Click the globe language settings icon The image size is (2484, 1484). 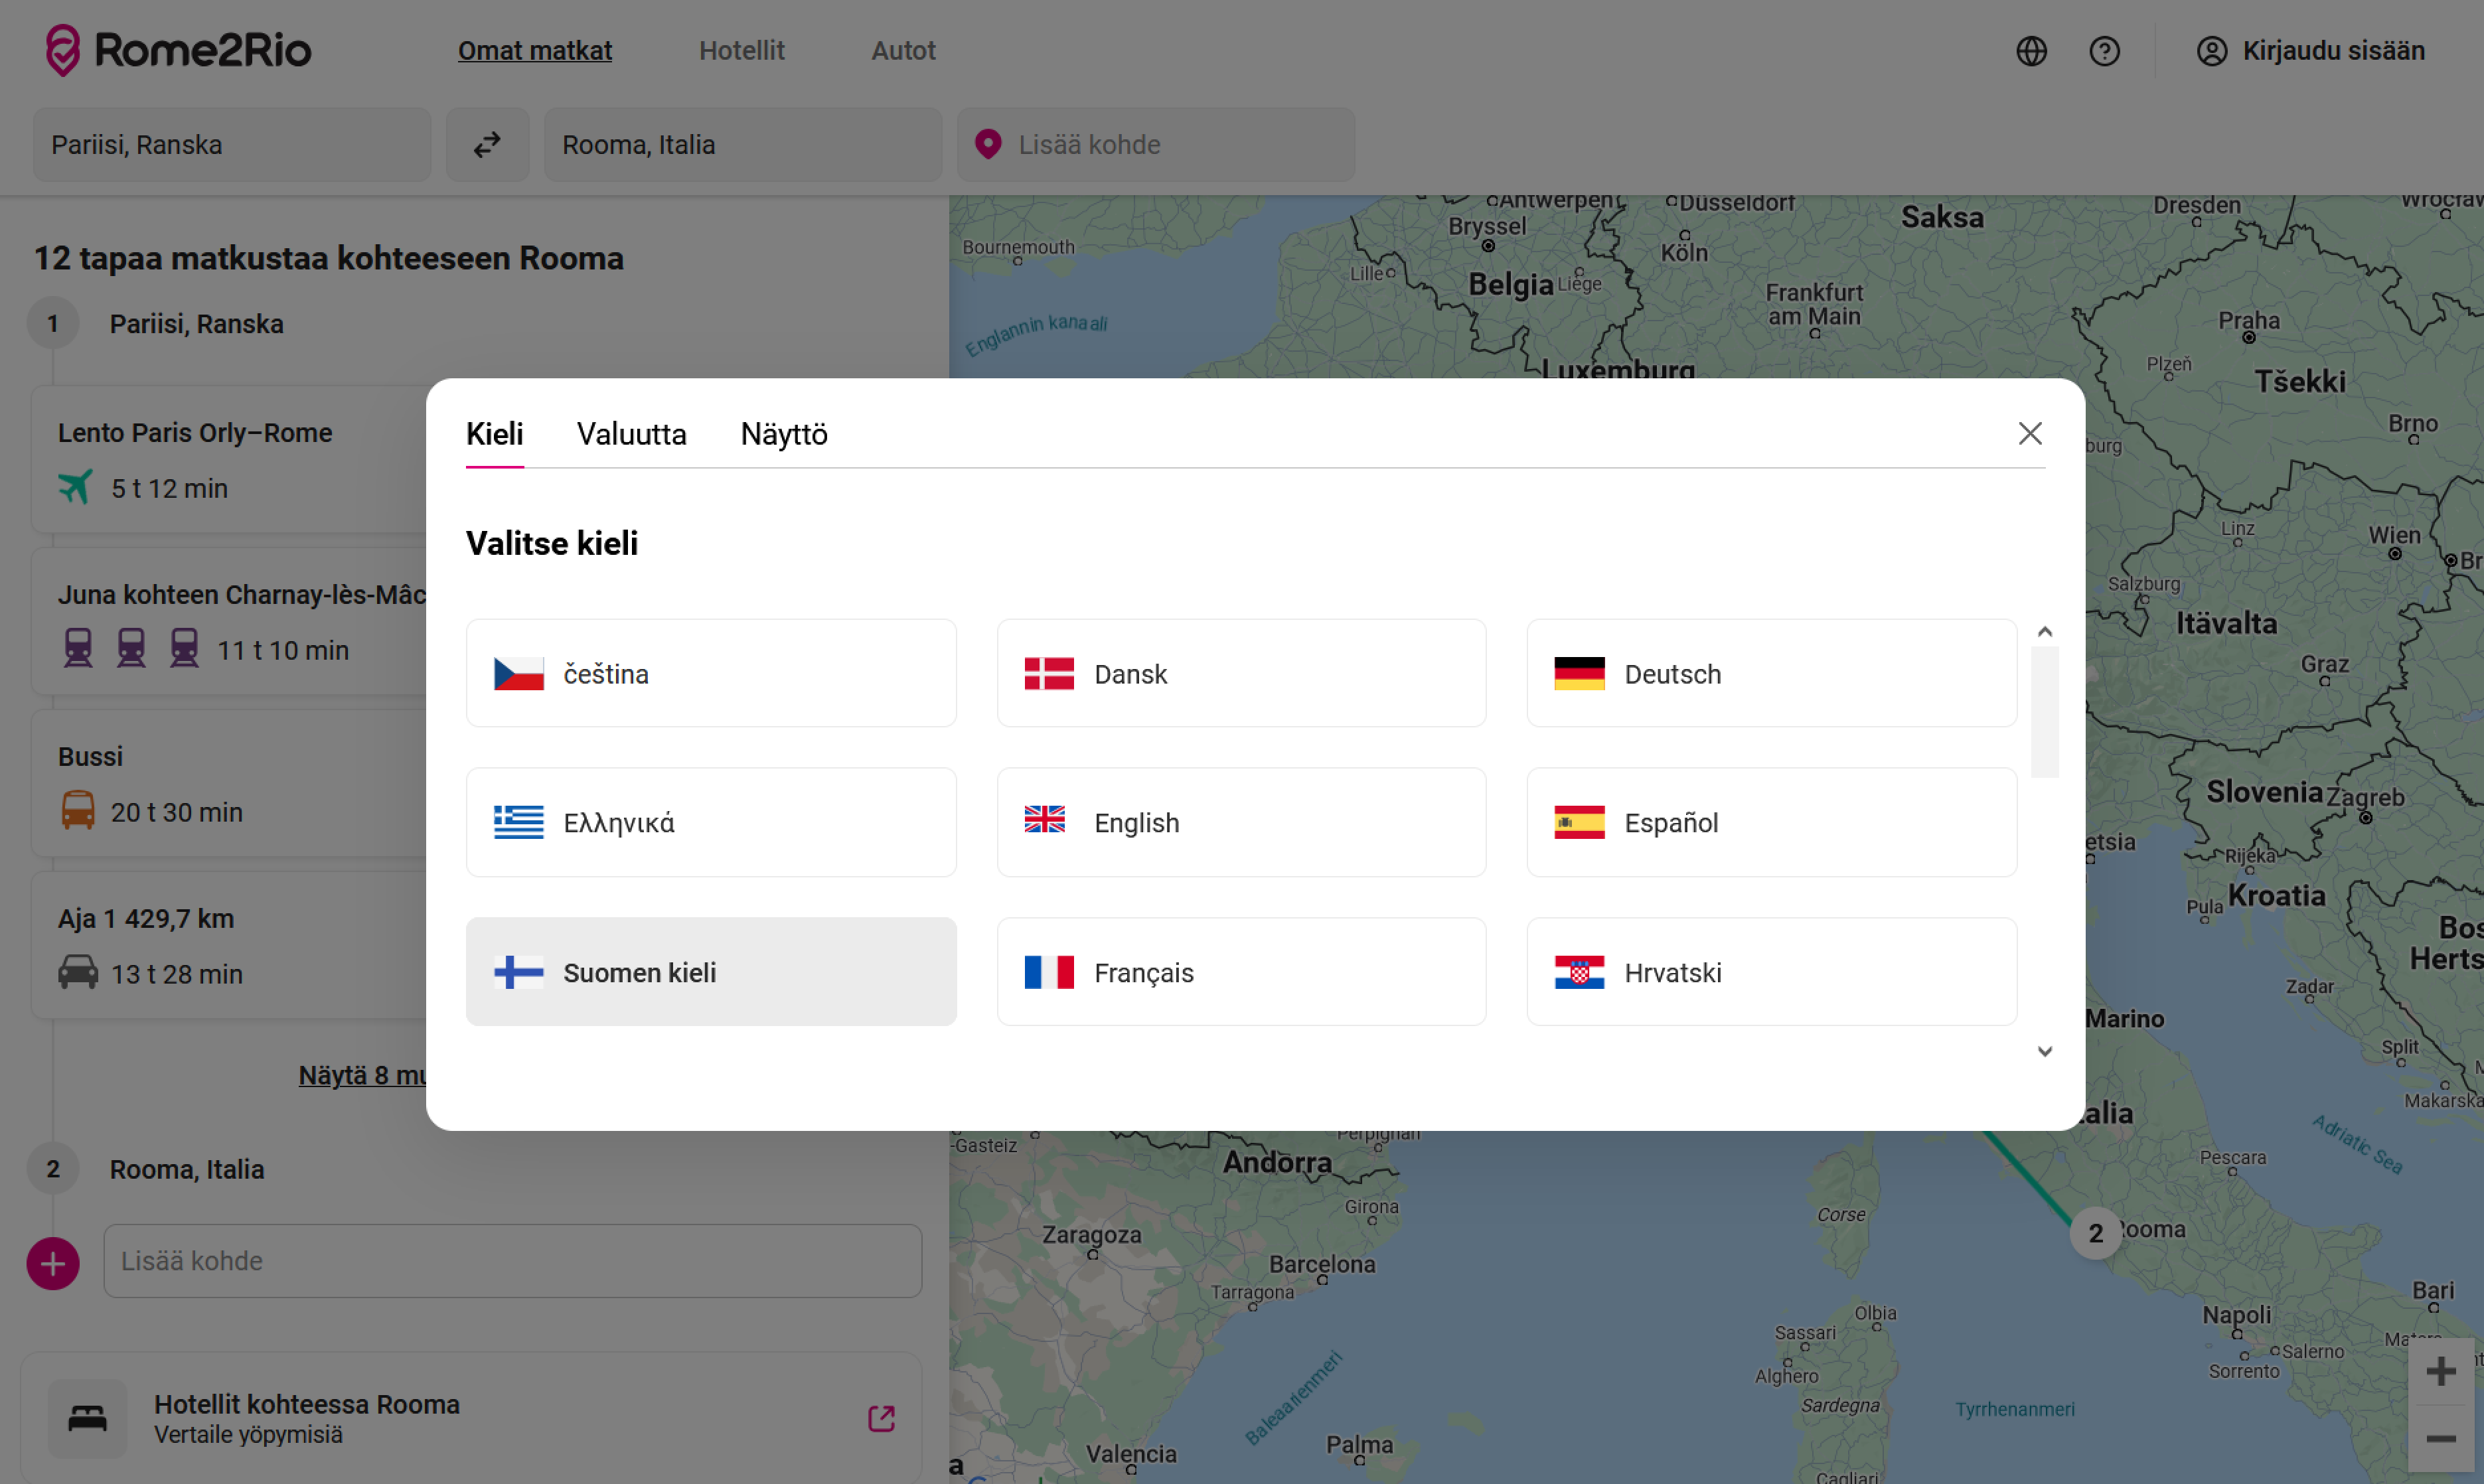pyautogui.click(x=2031, y=51)
